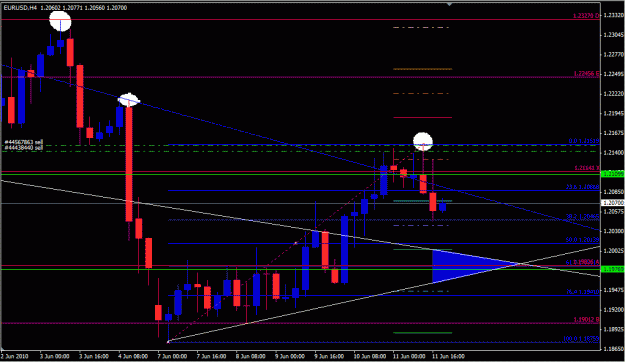
Task: Click the 8 Jun 08:00 time label
Action: [250, 356]
